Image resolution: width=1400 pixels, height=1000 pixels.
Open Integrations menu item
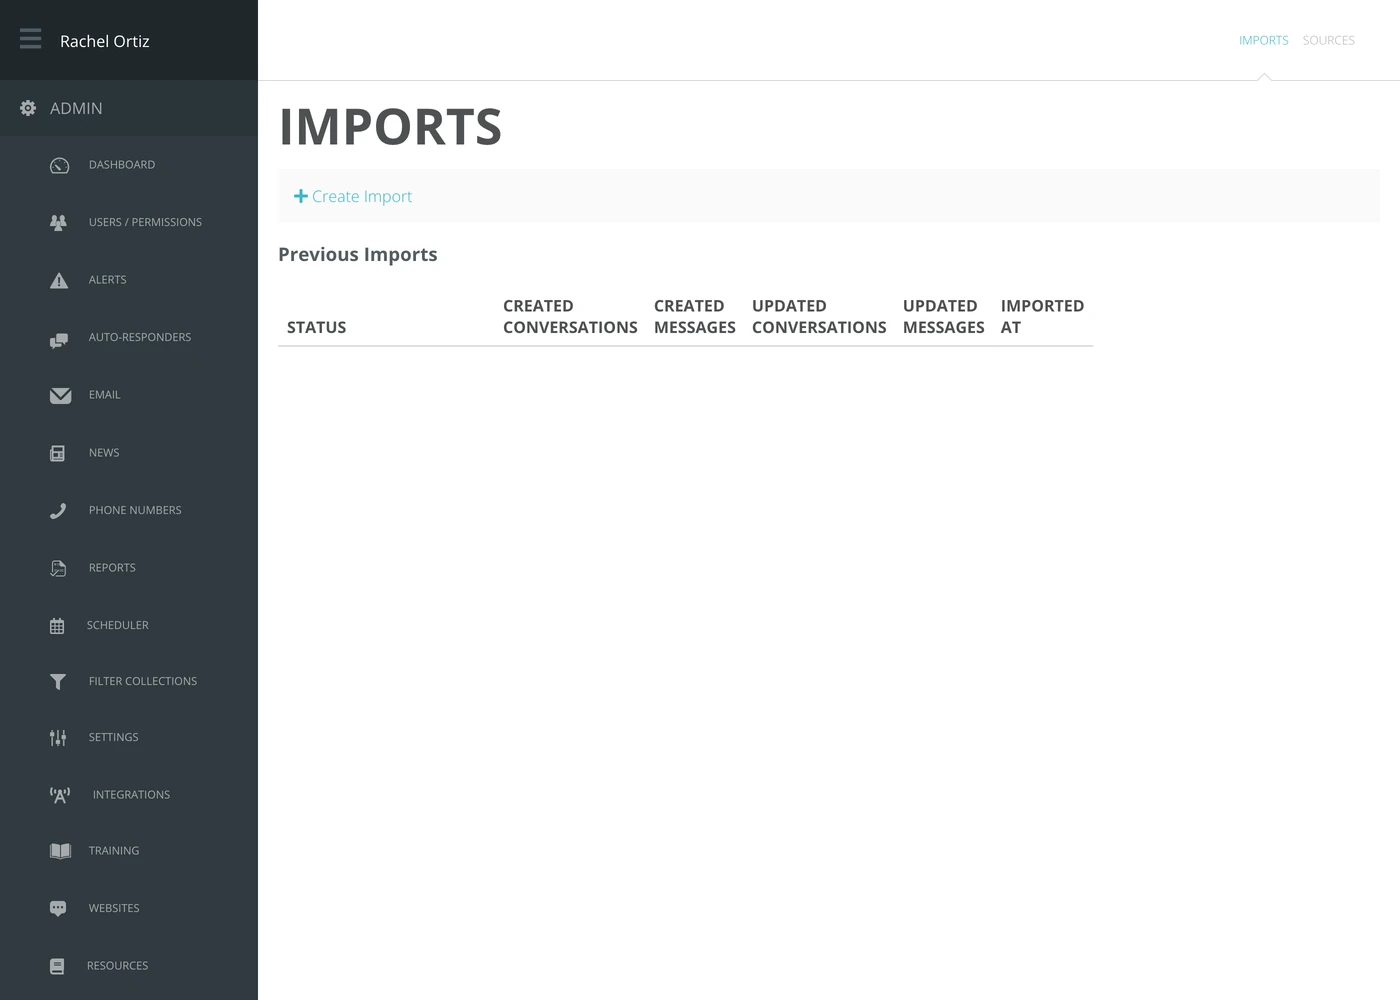coord(129,795)
